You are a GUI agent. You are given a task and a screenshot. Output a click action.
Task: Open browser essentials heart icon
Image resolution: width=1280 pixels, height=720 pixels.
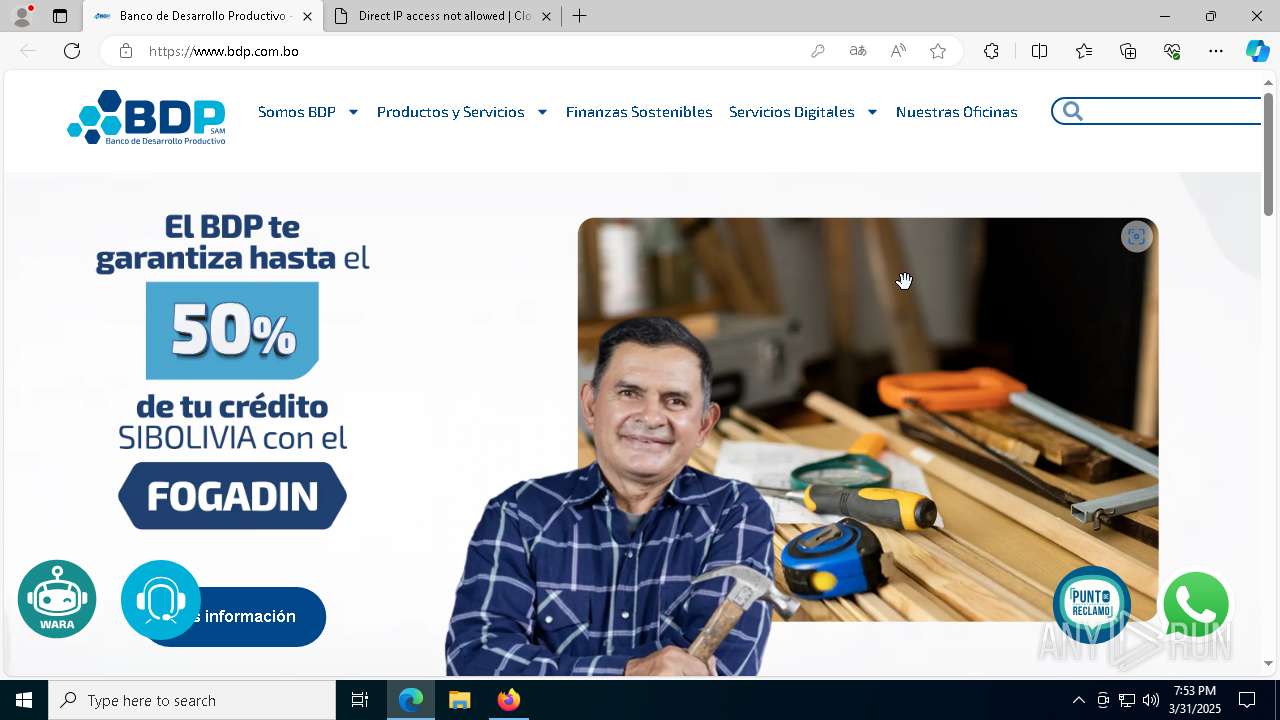point(1172,51)
